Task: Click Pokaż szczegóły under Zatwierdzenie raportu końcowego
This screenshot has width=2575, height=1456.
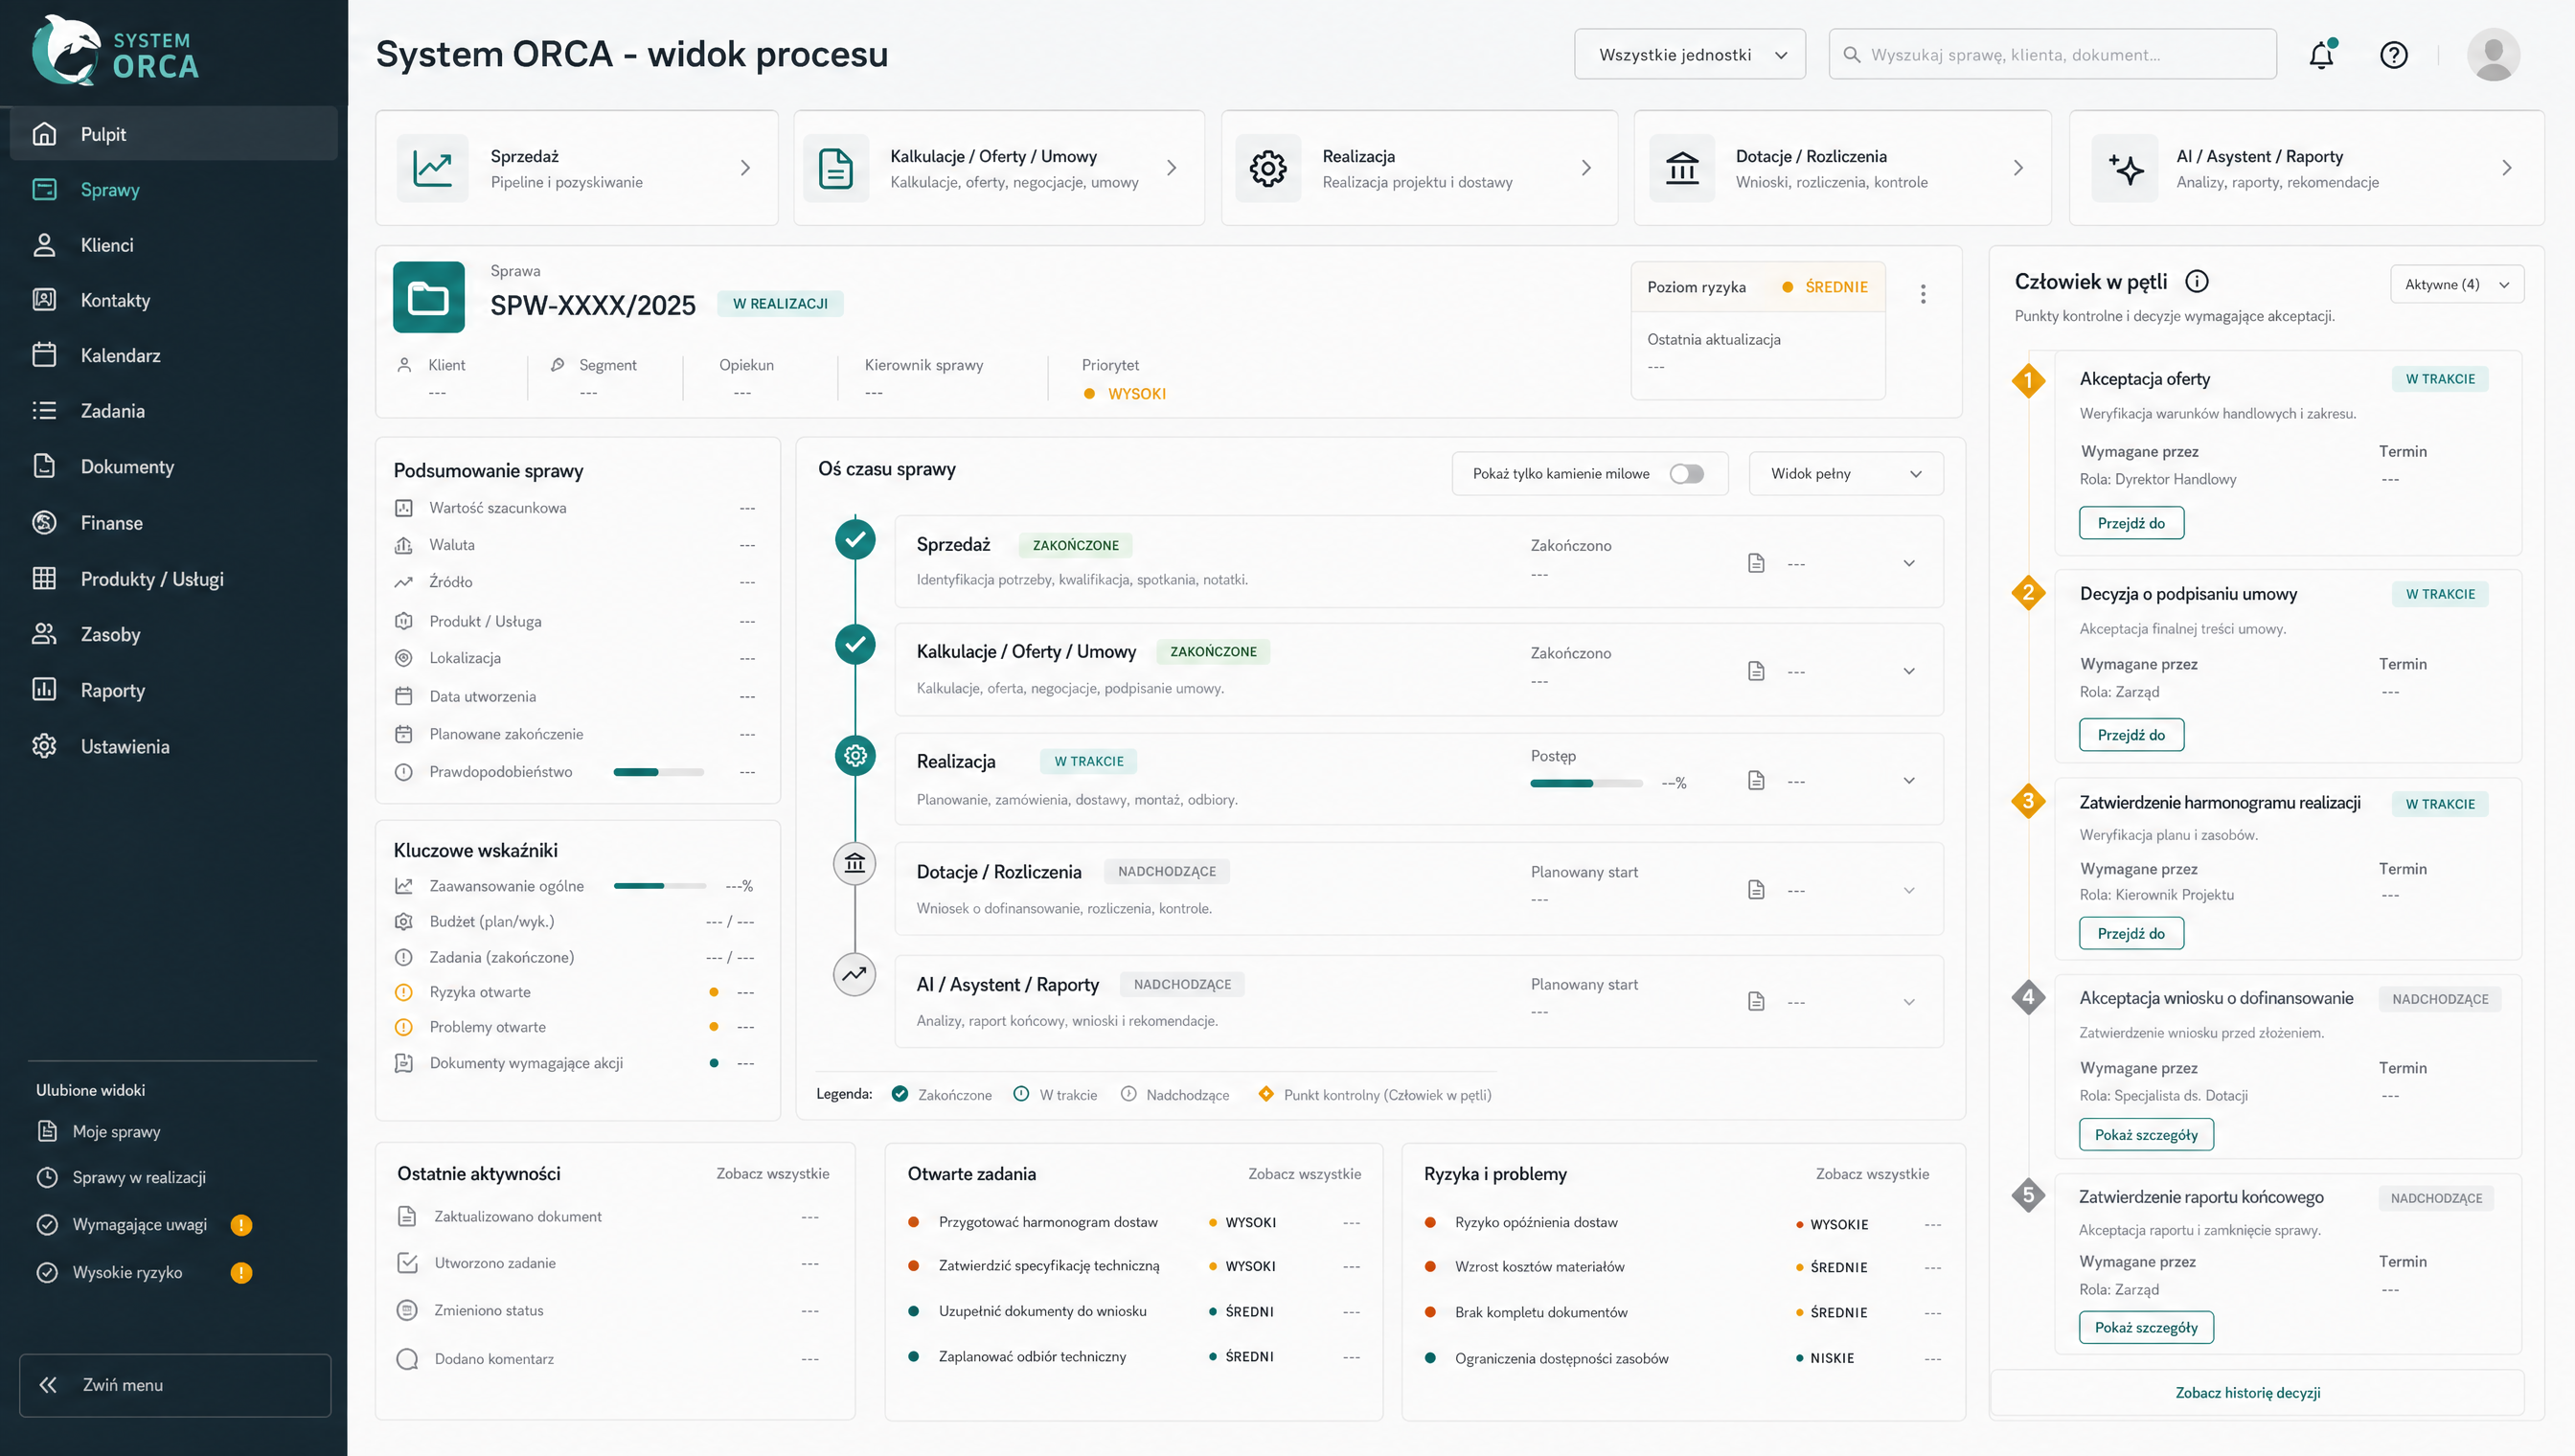Action: point(2146,1328)
